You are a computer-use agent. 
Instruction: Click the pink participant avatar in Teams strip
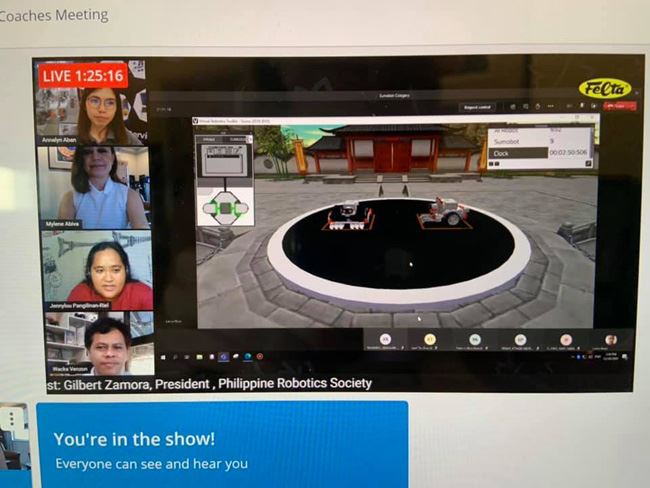tap(566, 340)
